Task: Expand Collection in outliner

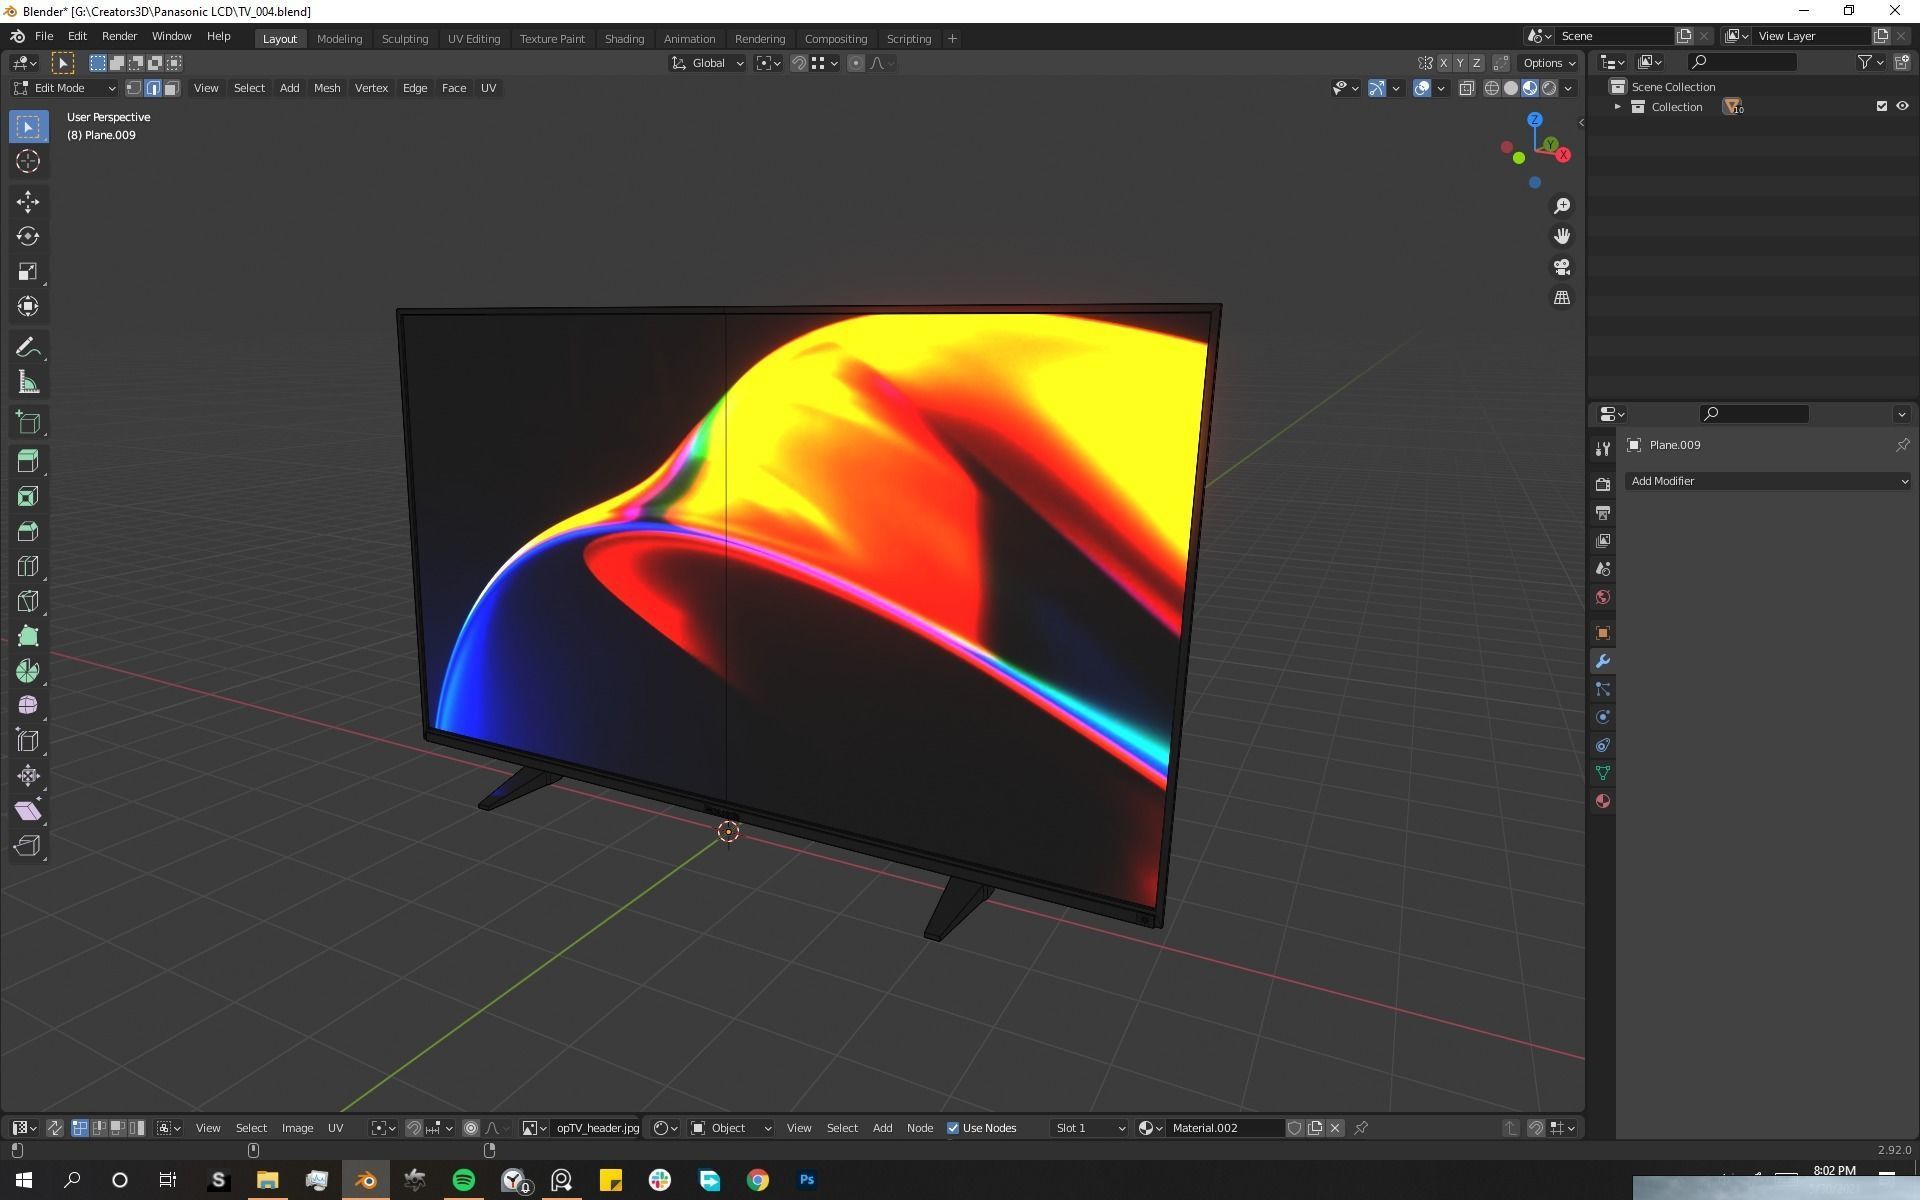Action: pyautogui.click(x=1617, y=107)
